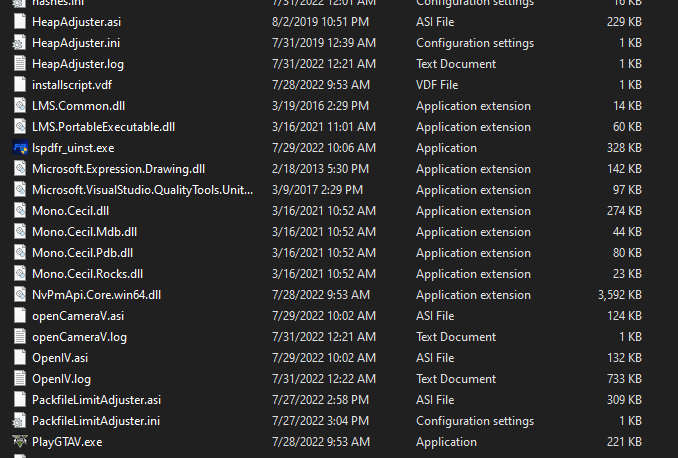Select the OpenIV.asi file row

[60, 358]
